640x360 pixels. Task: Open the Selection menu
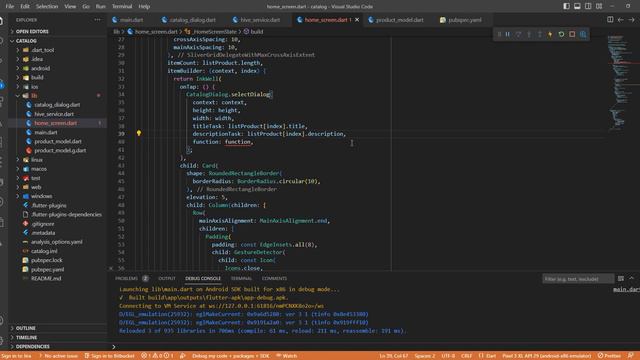47,6
